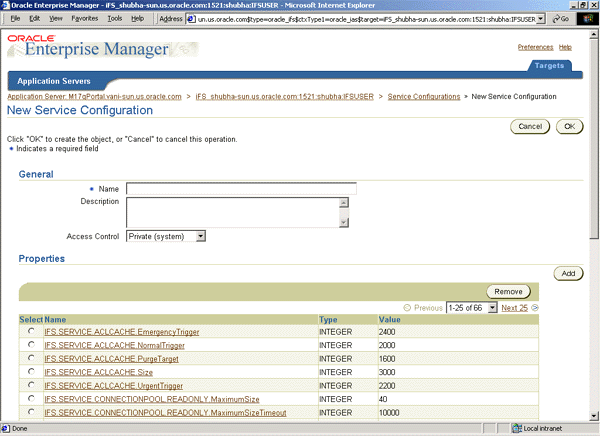Expand the browser address bar dropdown
600x436 pixels.
[540, 19]
